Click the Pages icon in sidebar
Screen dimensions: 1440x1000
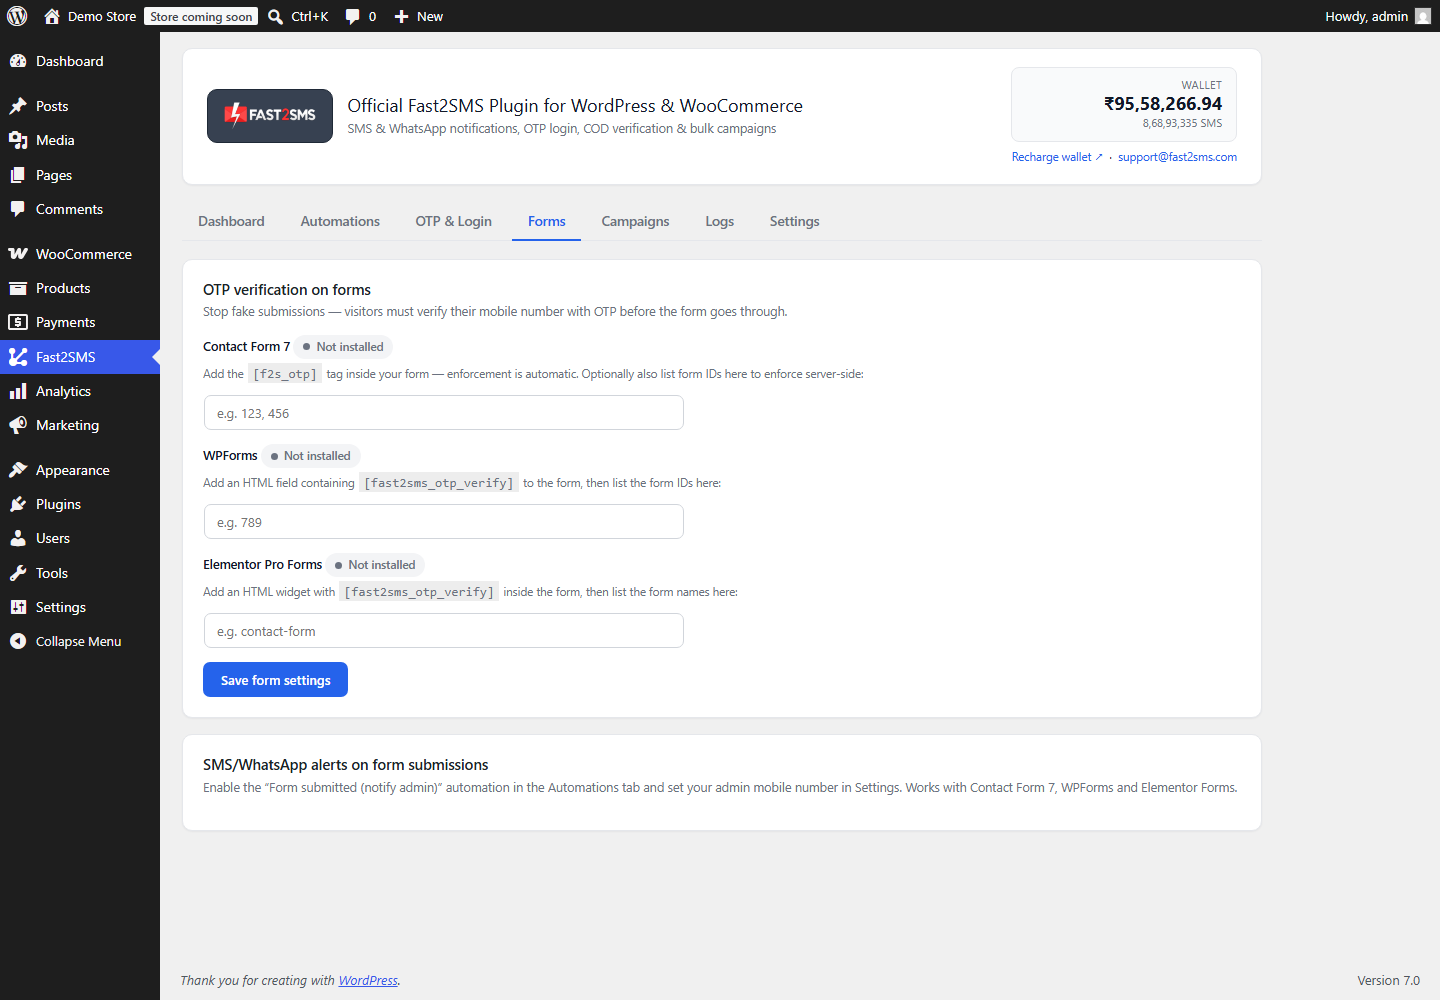pos(18,175)
